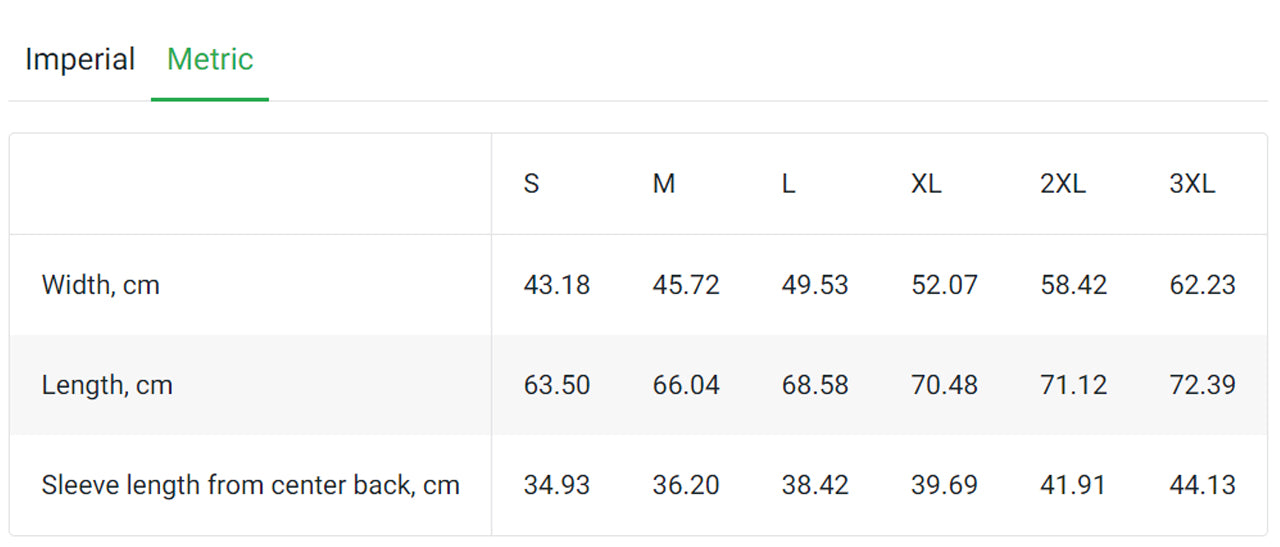This screenshot has width=1280, height=547.
Task: Click width value 43.18 for S
Action: point(557,285)
